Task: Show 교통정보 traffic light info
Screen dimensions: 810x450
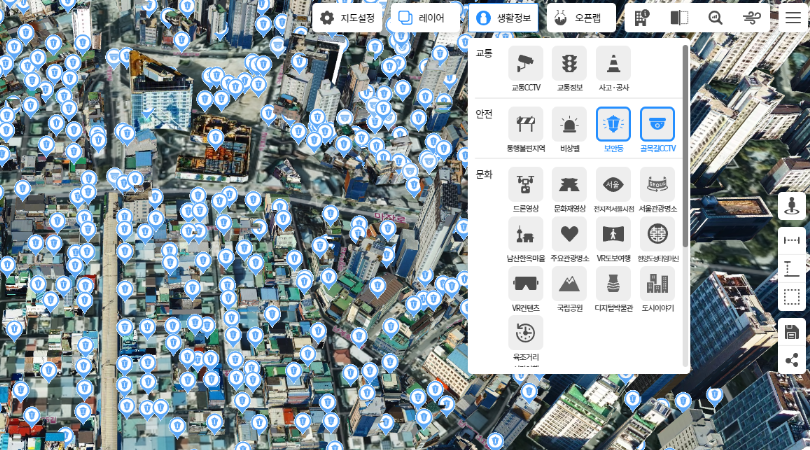Action: coord(570,64)
